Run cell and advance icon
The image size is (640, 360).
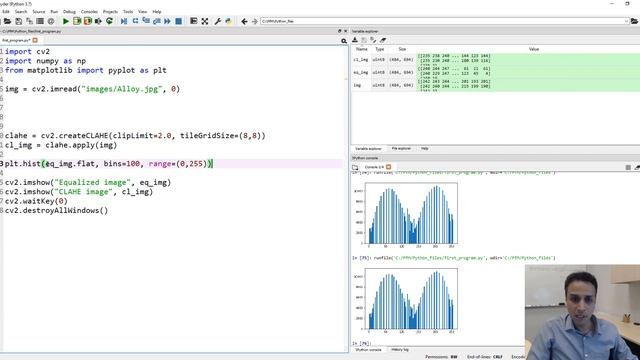point(87,21)
